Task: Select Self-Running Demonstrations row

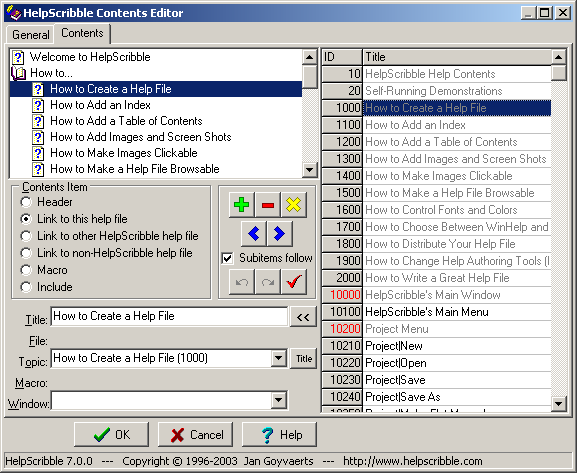Action: [x=457, y=91]
